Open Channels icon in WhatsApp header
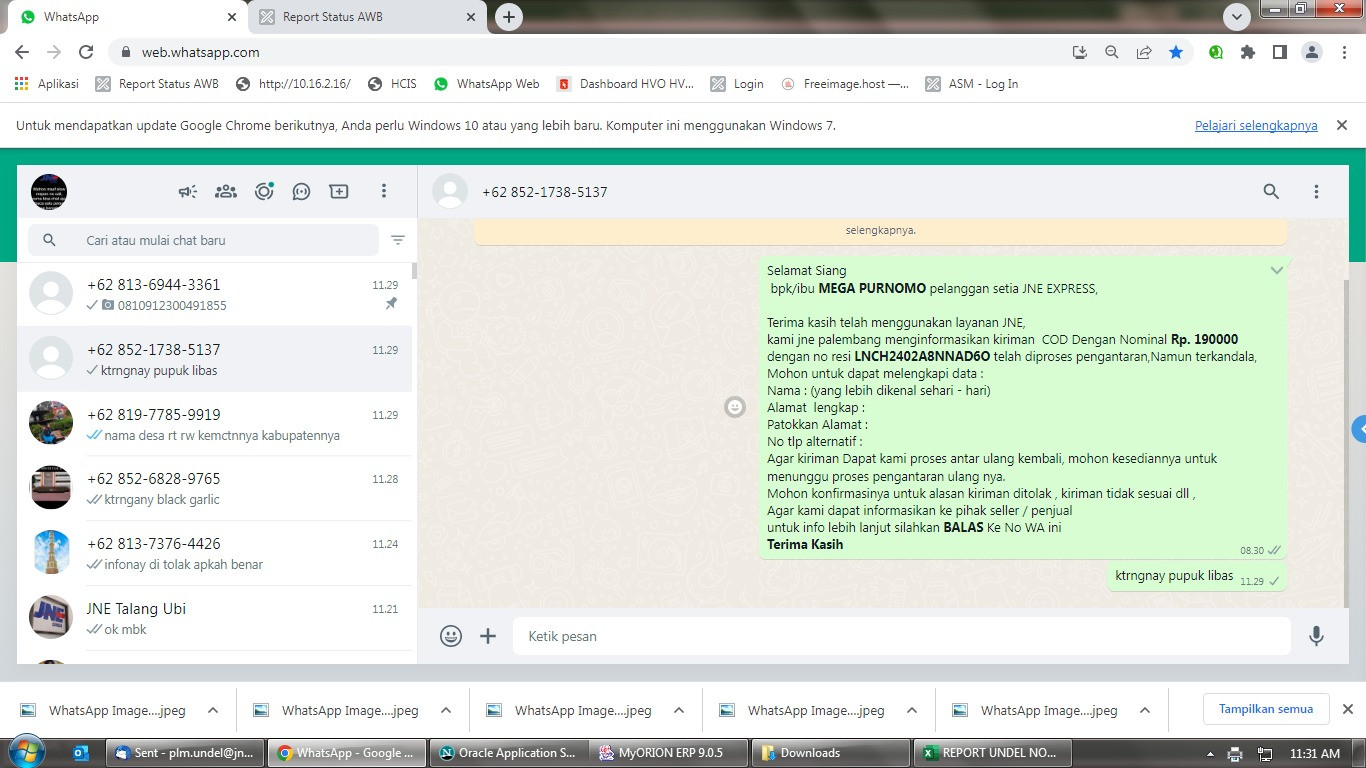The height and width of the screenshot is (768, 1366). 301,191
